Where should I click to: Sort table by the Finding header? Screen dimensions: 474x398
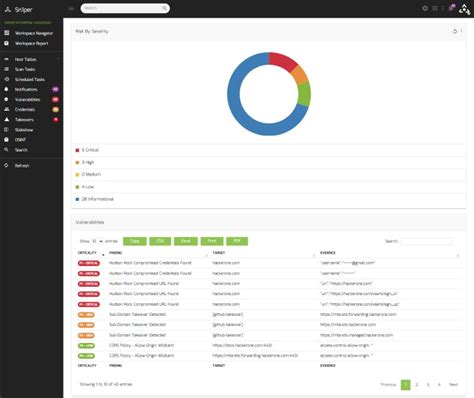(115, 253)
